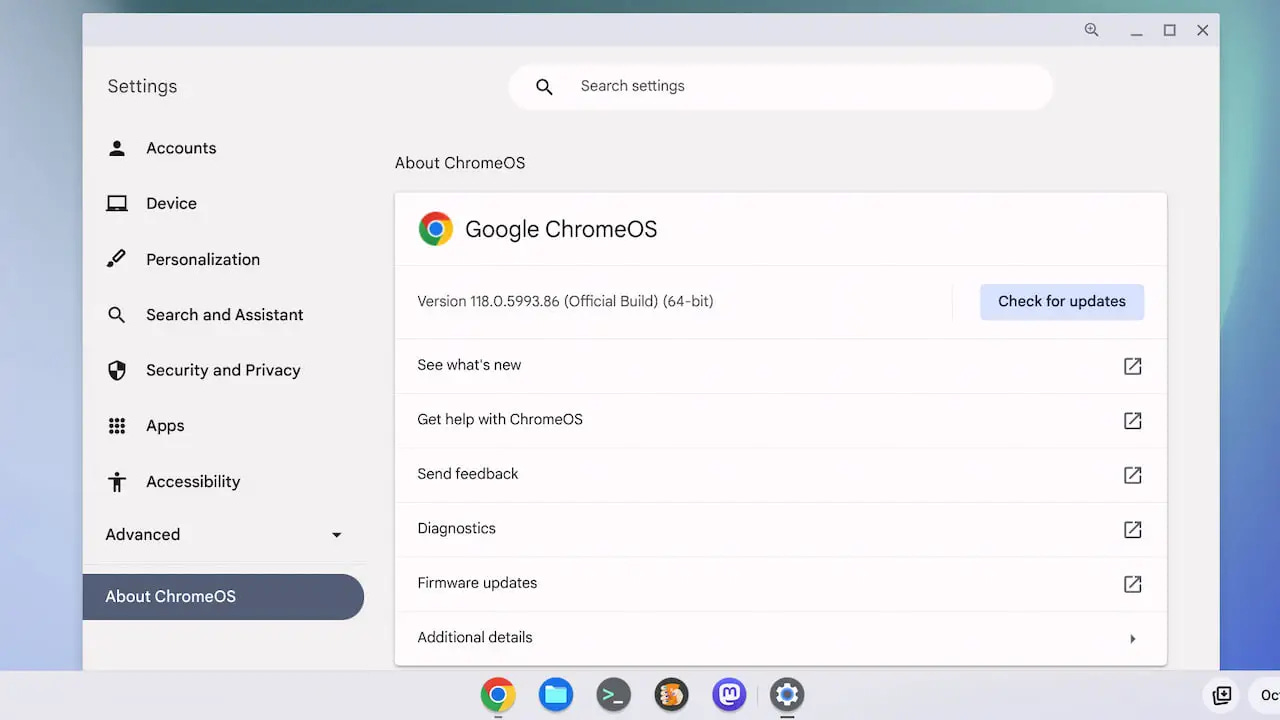1280x720 pixels.
Task: Expand the Advanced section arrow
Action: 336,535
